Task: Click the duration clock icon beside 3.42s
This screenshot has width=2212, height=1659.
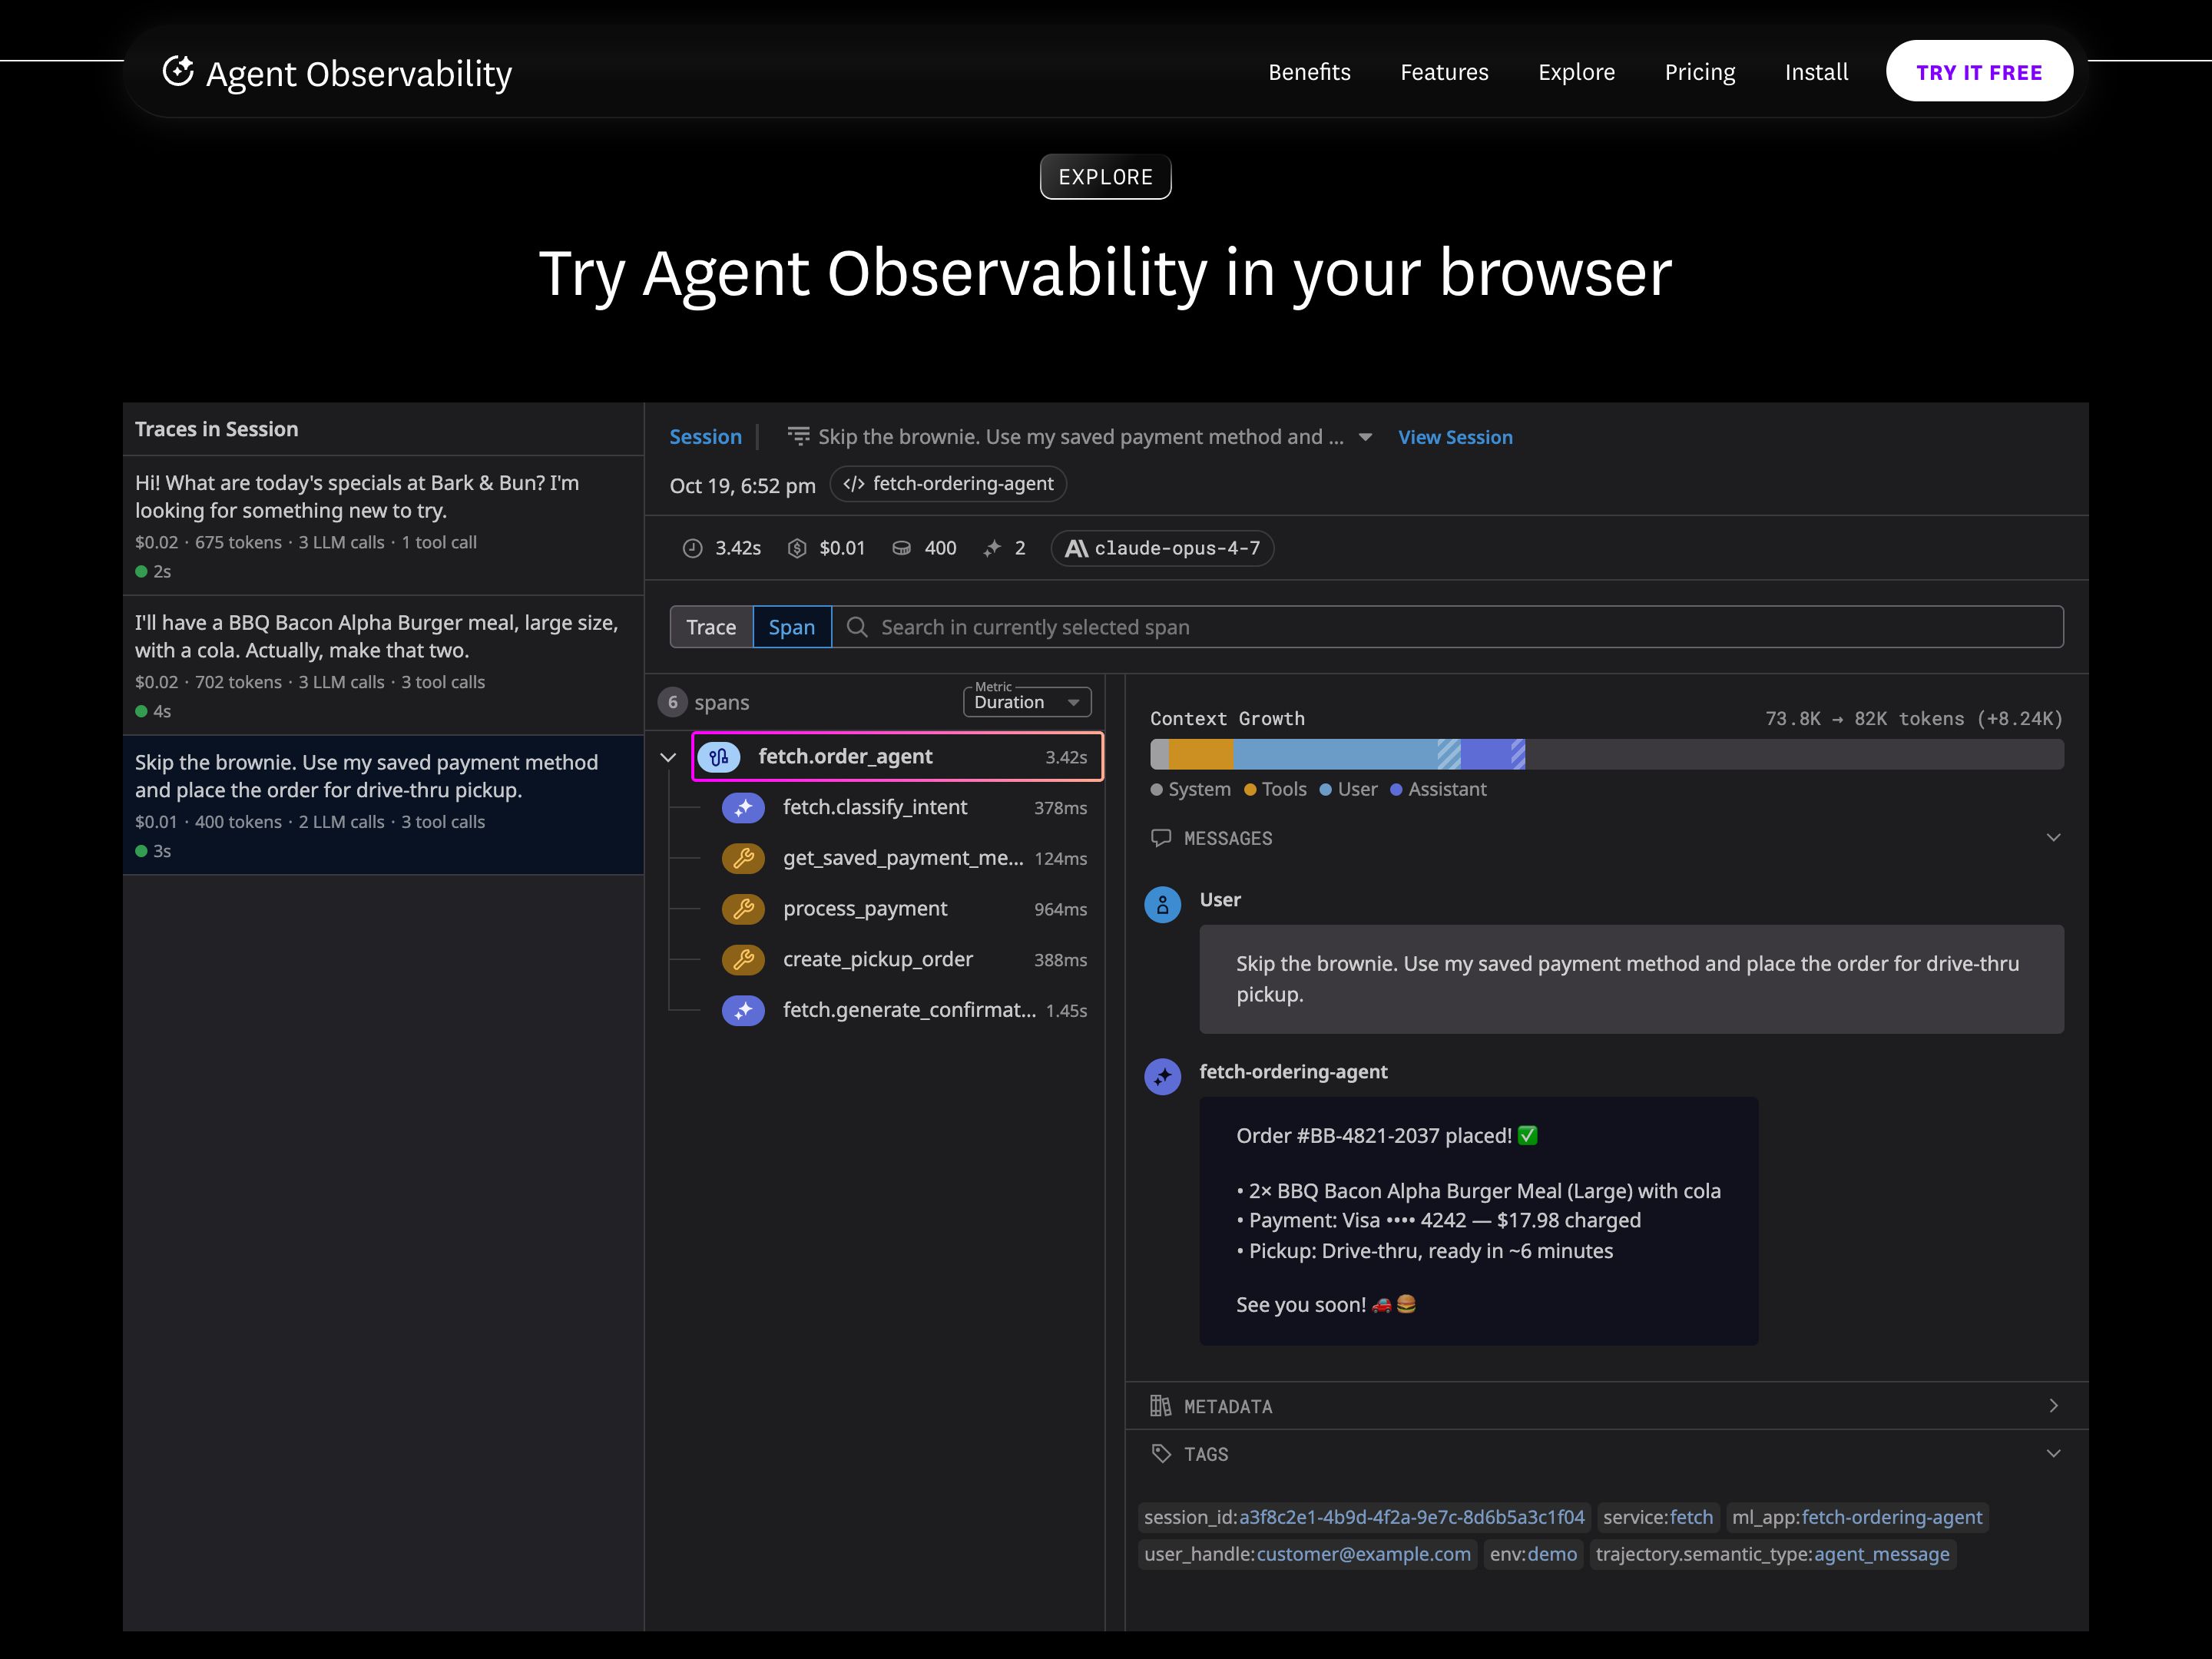Action: pos(692,548)
